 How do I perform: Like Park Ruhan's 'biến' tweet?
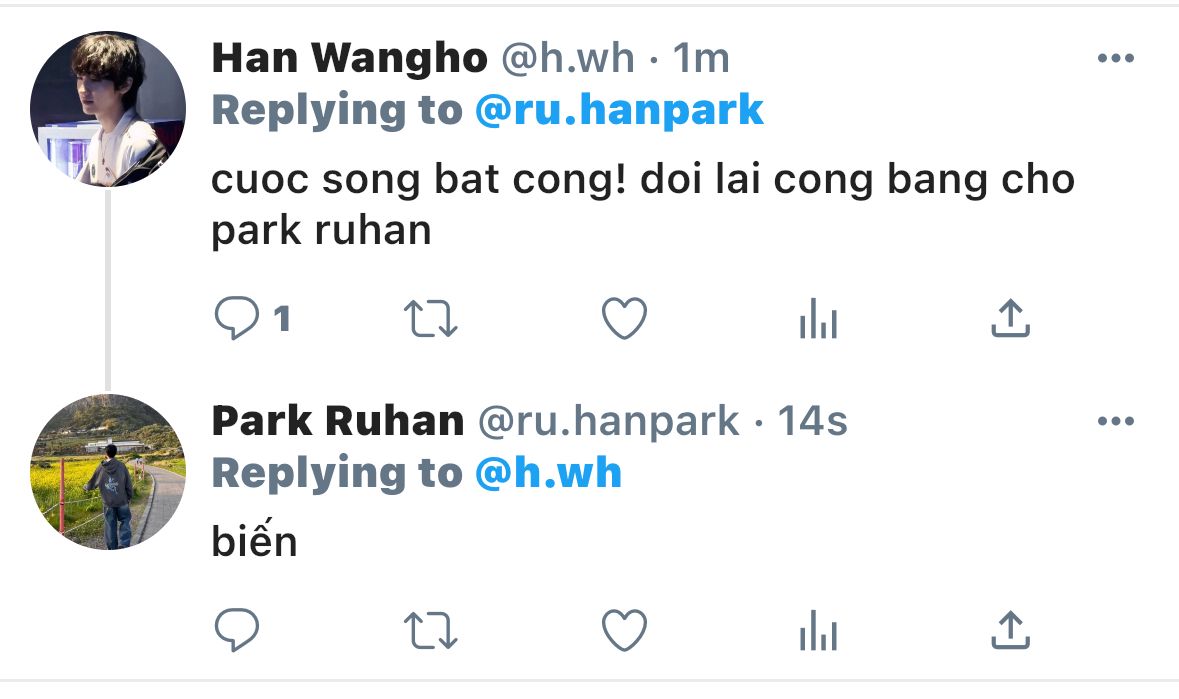coord(624,630)
